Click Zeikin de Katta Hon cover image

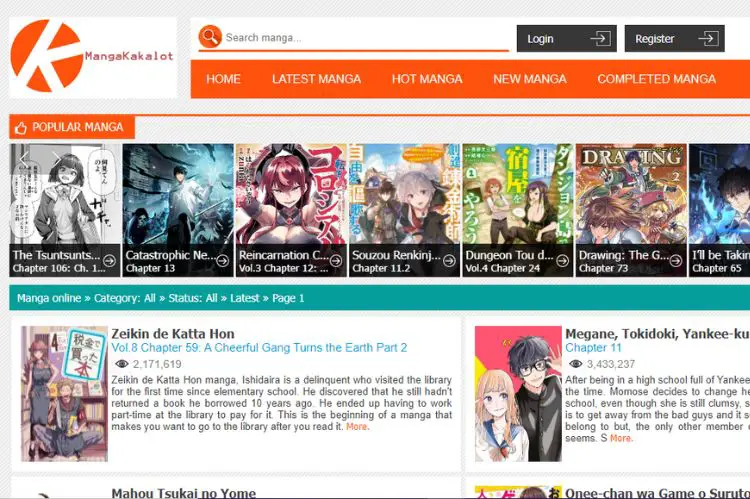pyautogui.click(x=65, y=394)
